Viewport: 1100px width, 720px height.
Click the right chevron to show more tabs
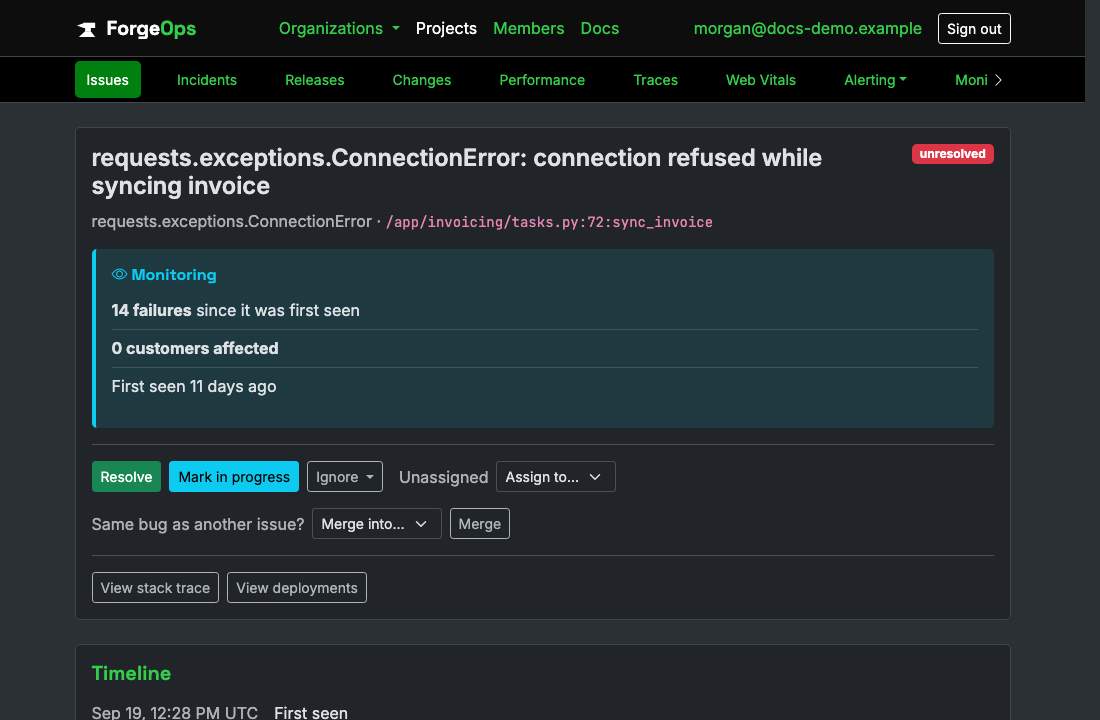click(998, 80)
